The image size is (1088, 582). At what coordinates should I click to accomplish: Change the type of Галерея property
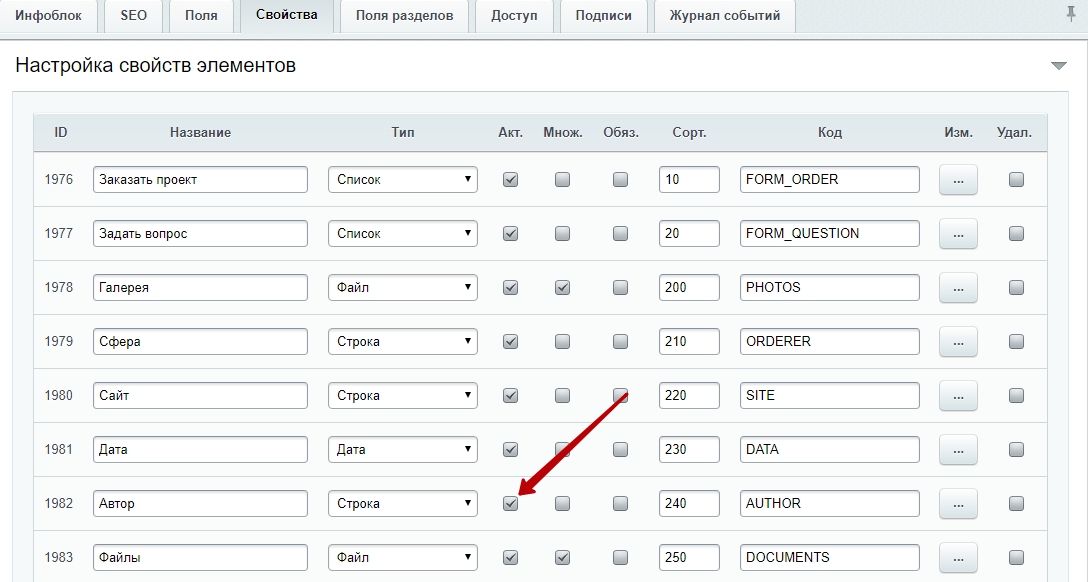(402, 287)
